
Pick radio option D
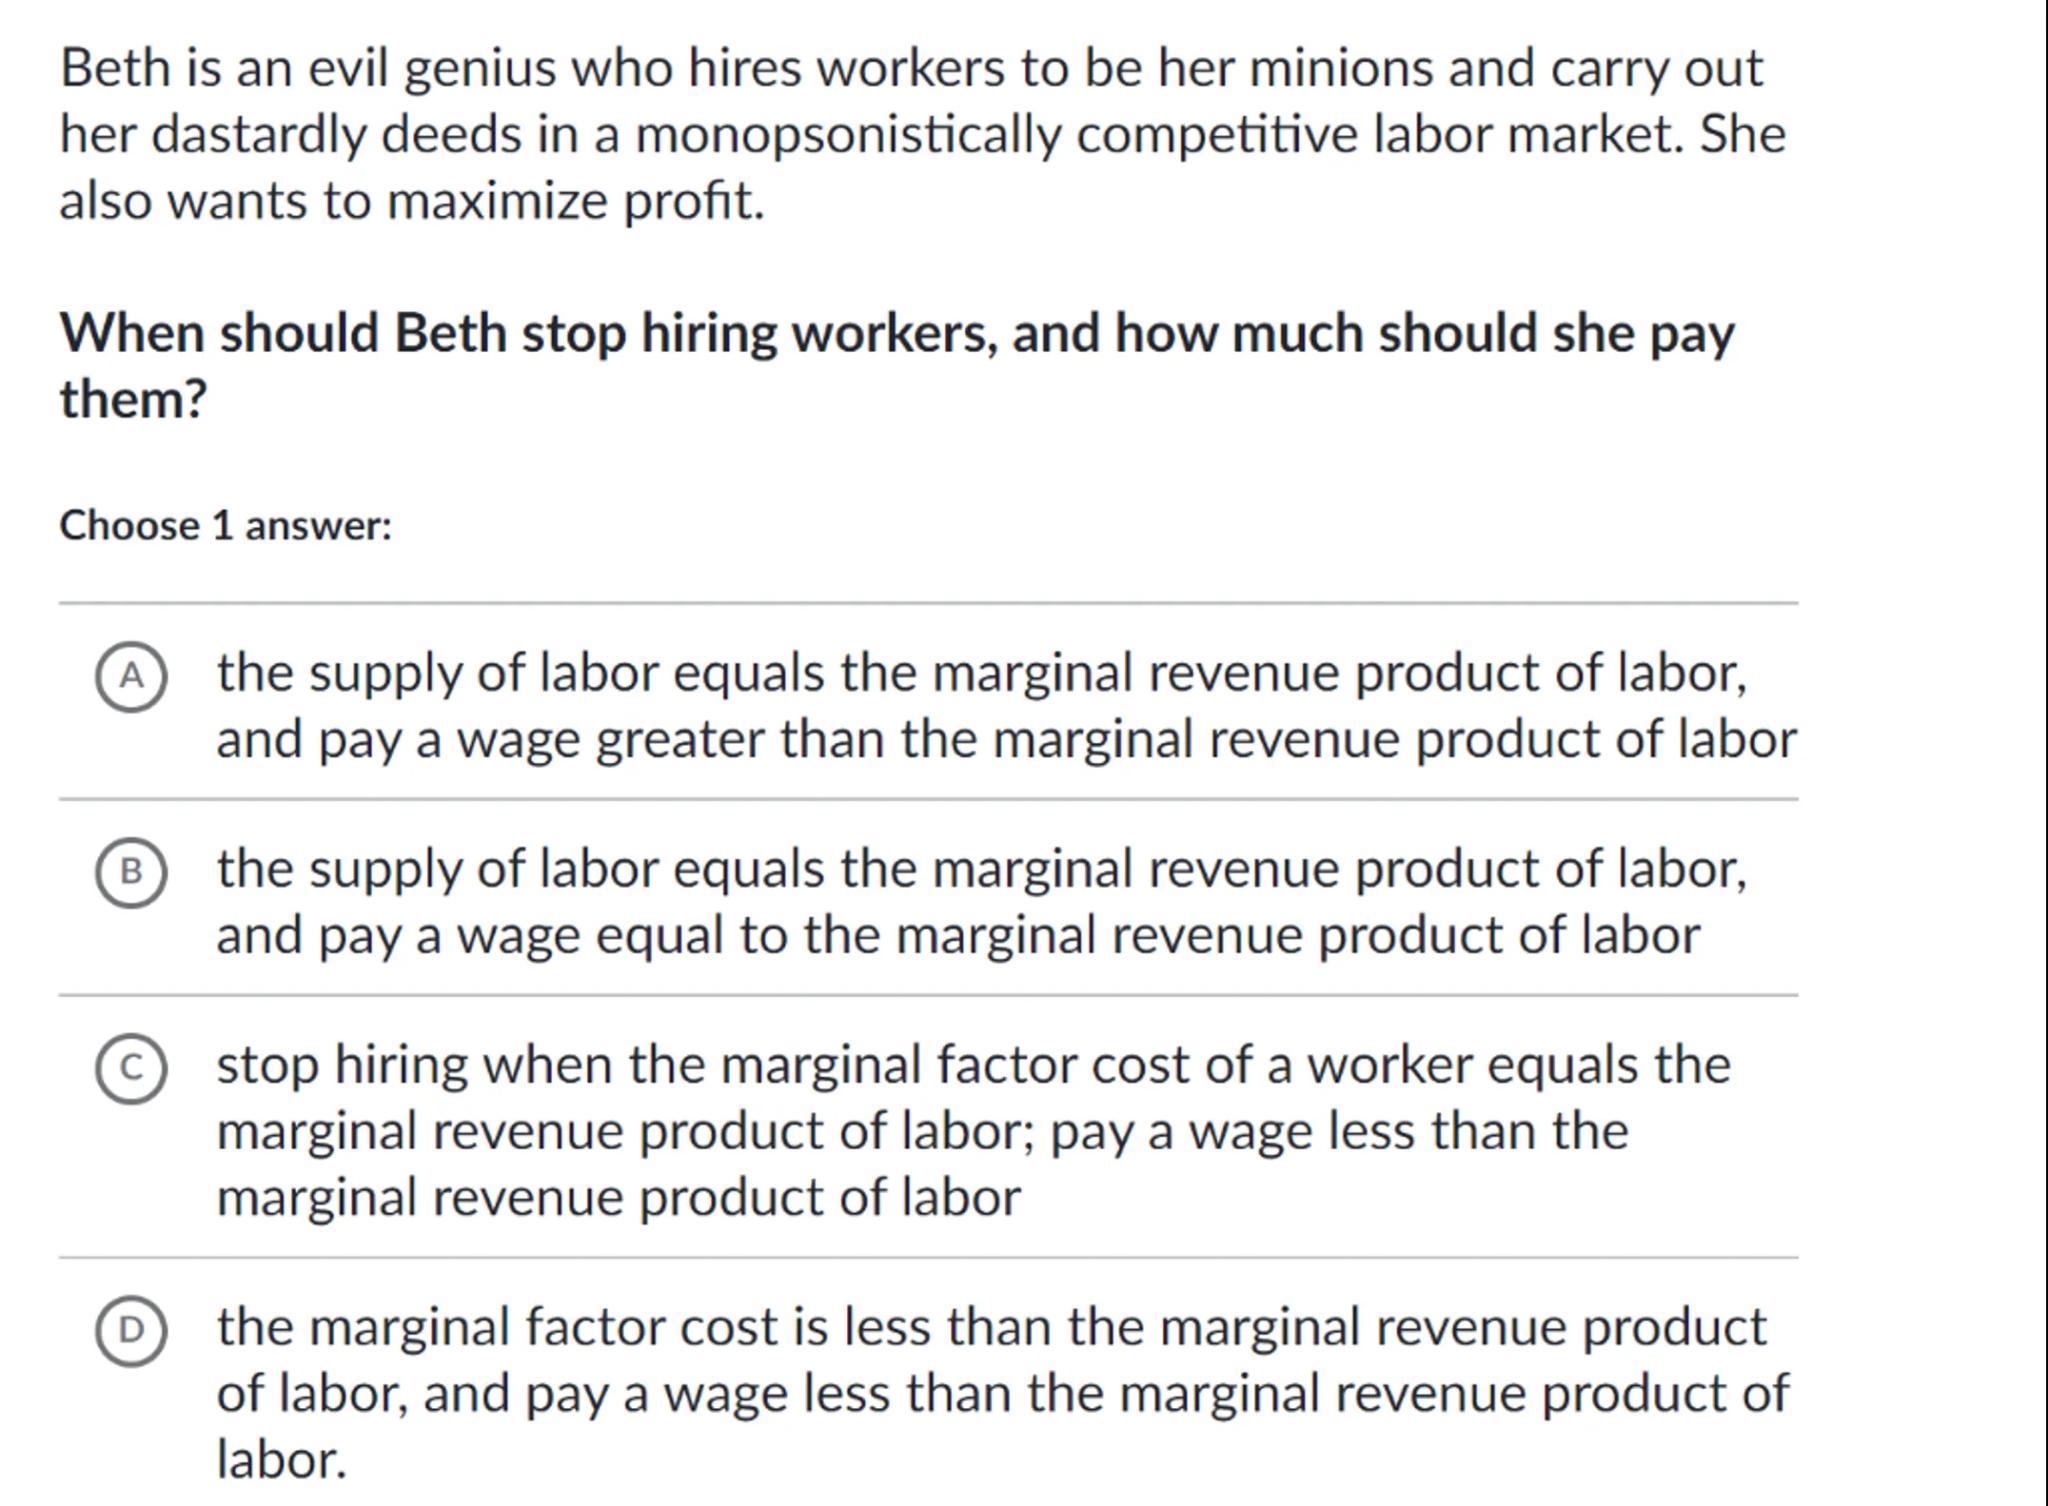pyautogui.click(x=131, y=1330)
